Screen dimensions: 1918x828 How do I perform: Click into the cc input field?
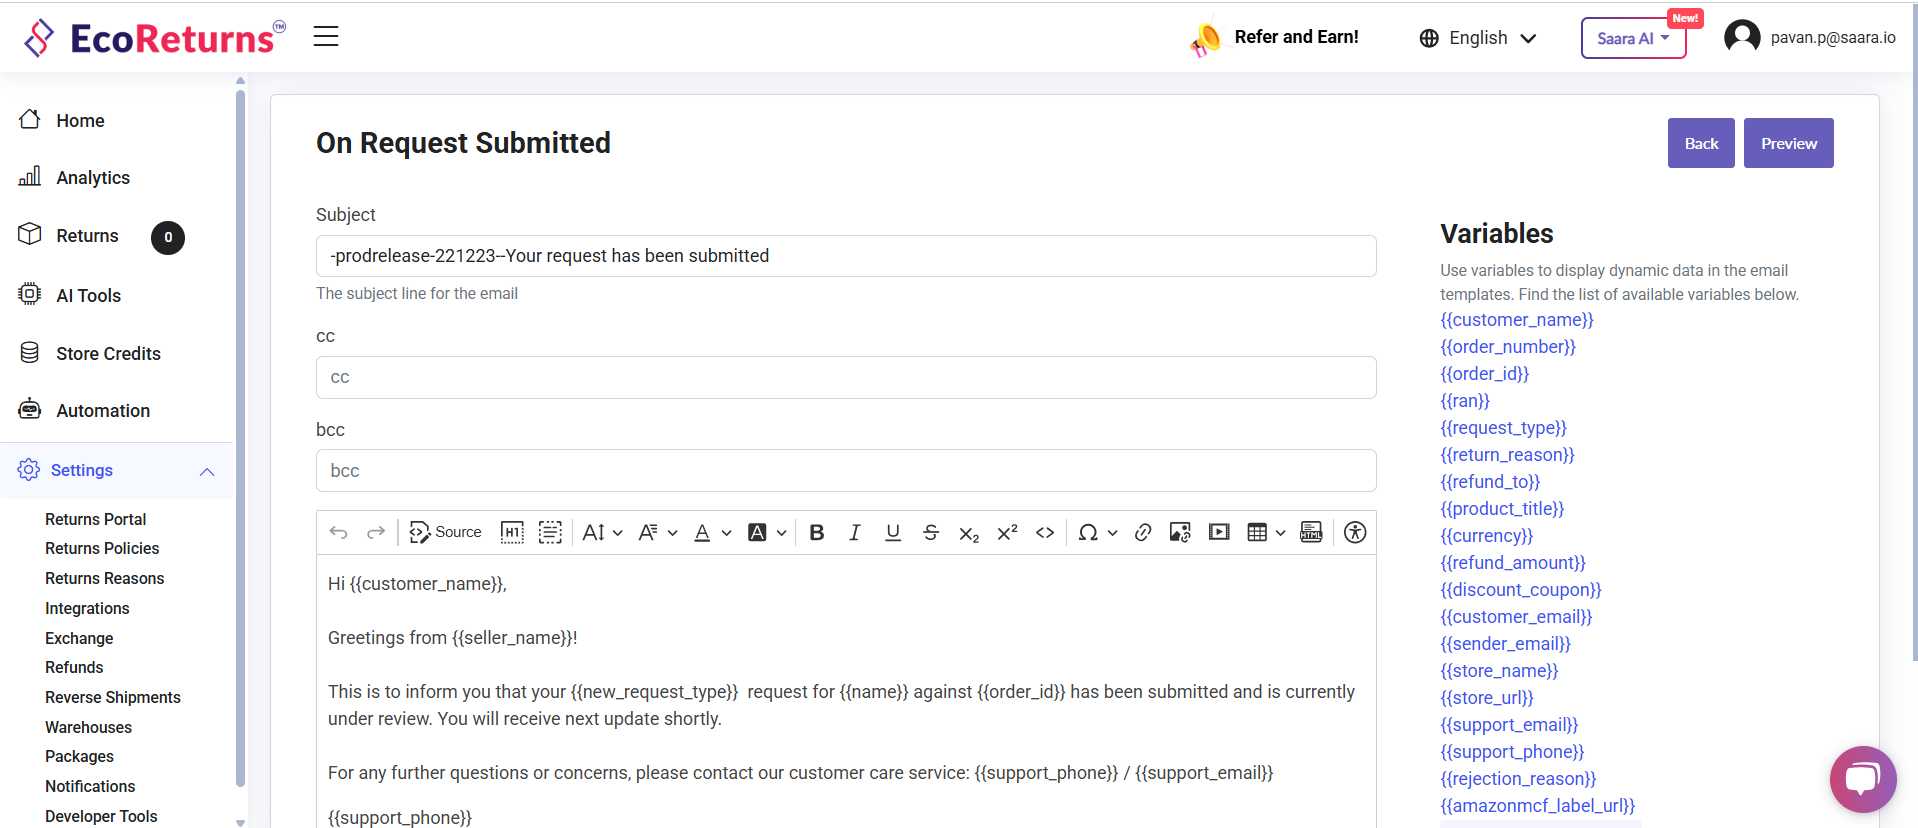coord(846,378)
